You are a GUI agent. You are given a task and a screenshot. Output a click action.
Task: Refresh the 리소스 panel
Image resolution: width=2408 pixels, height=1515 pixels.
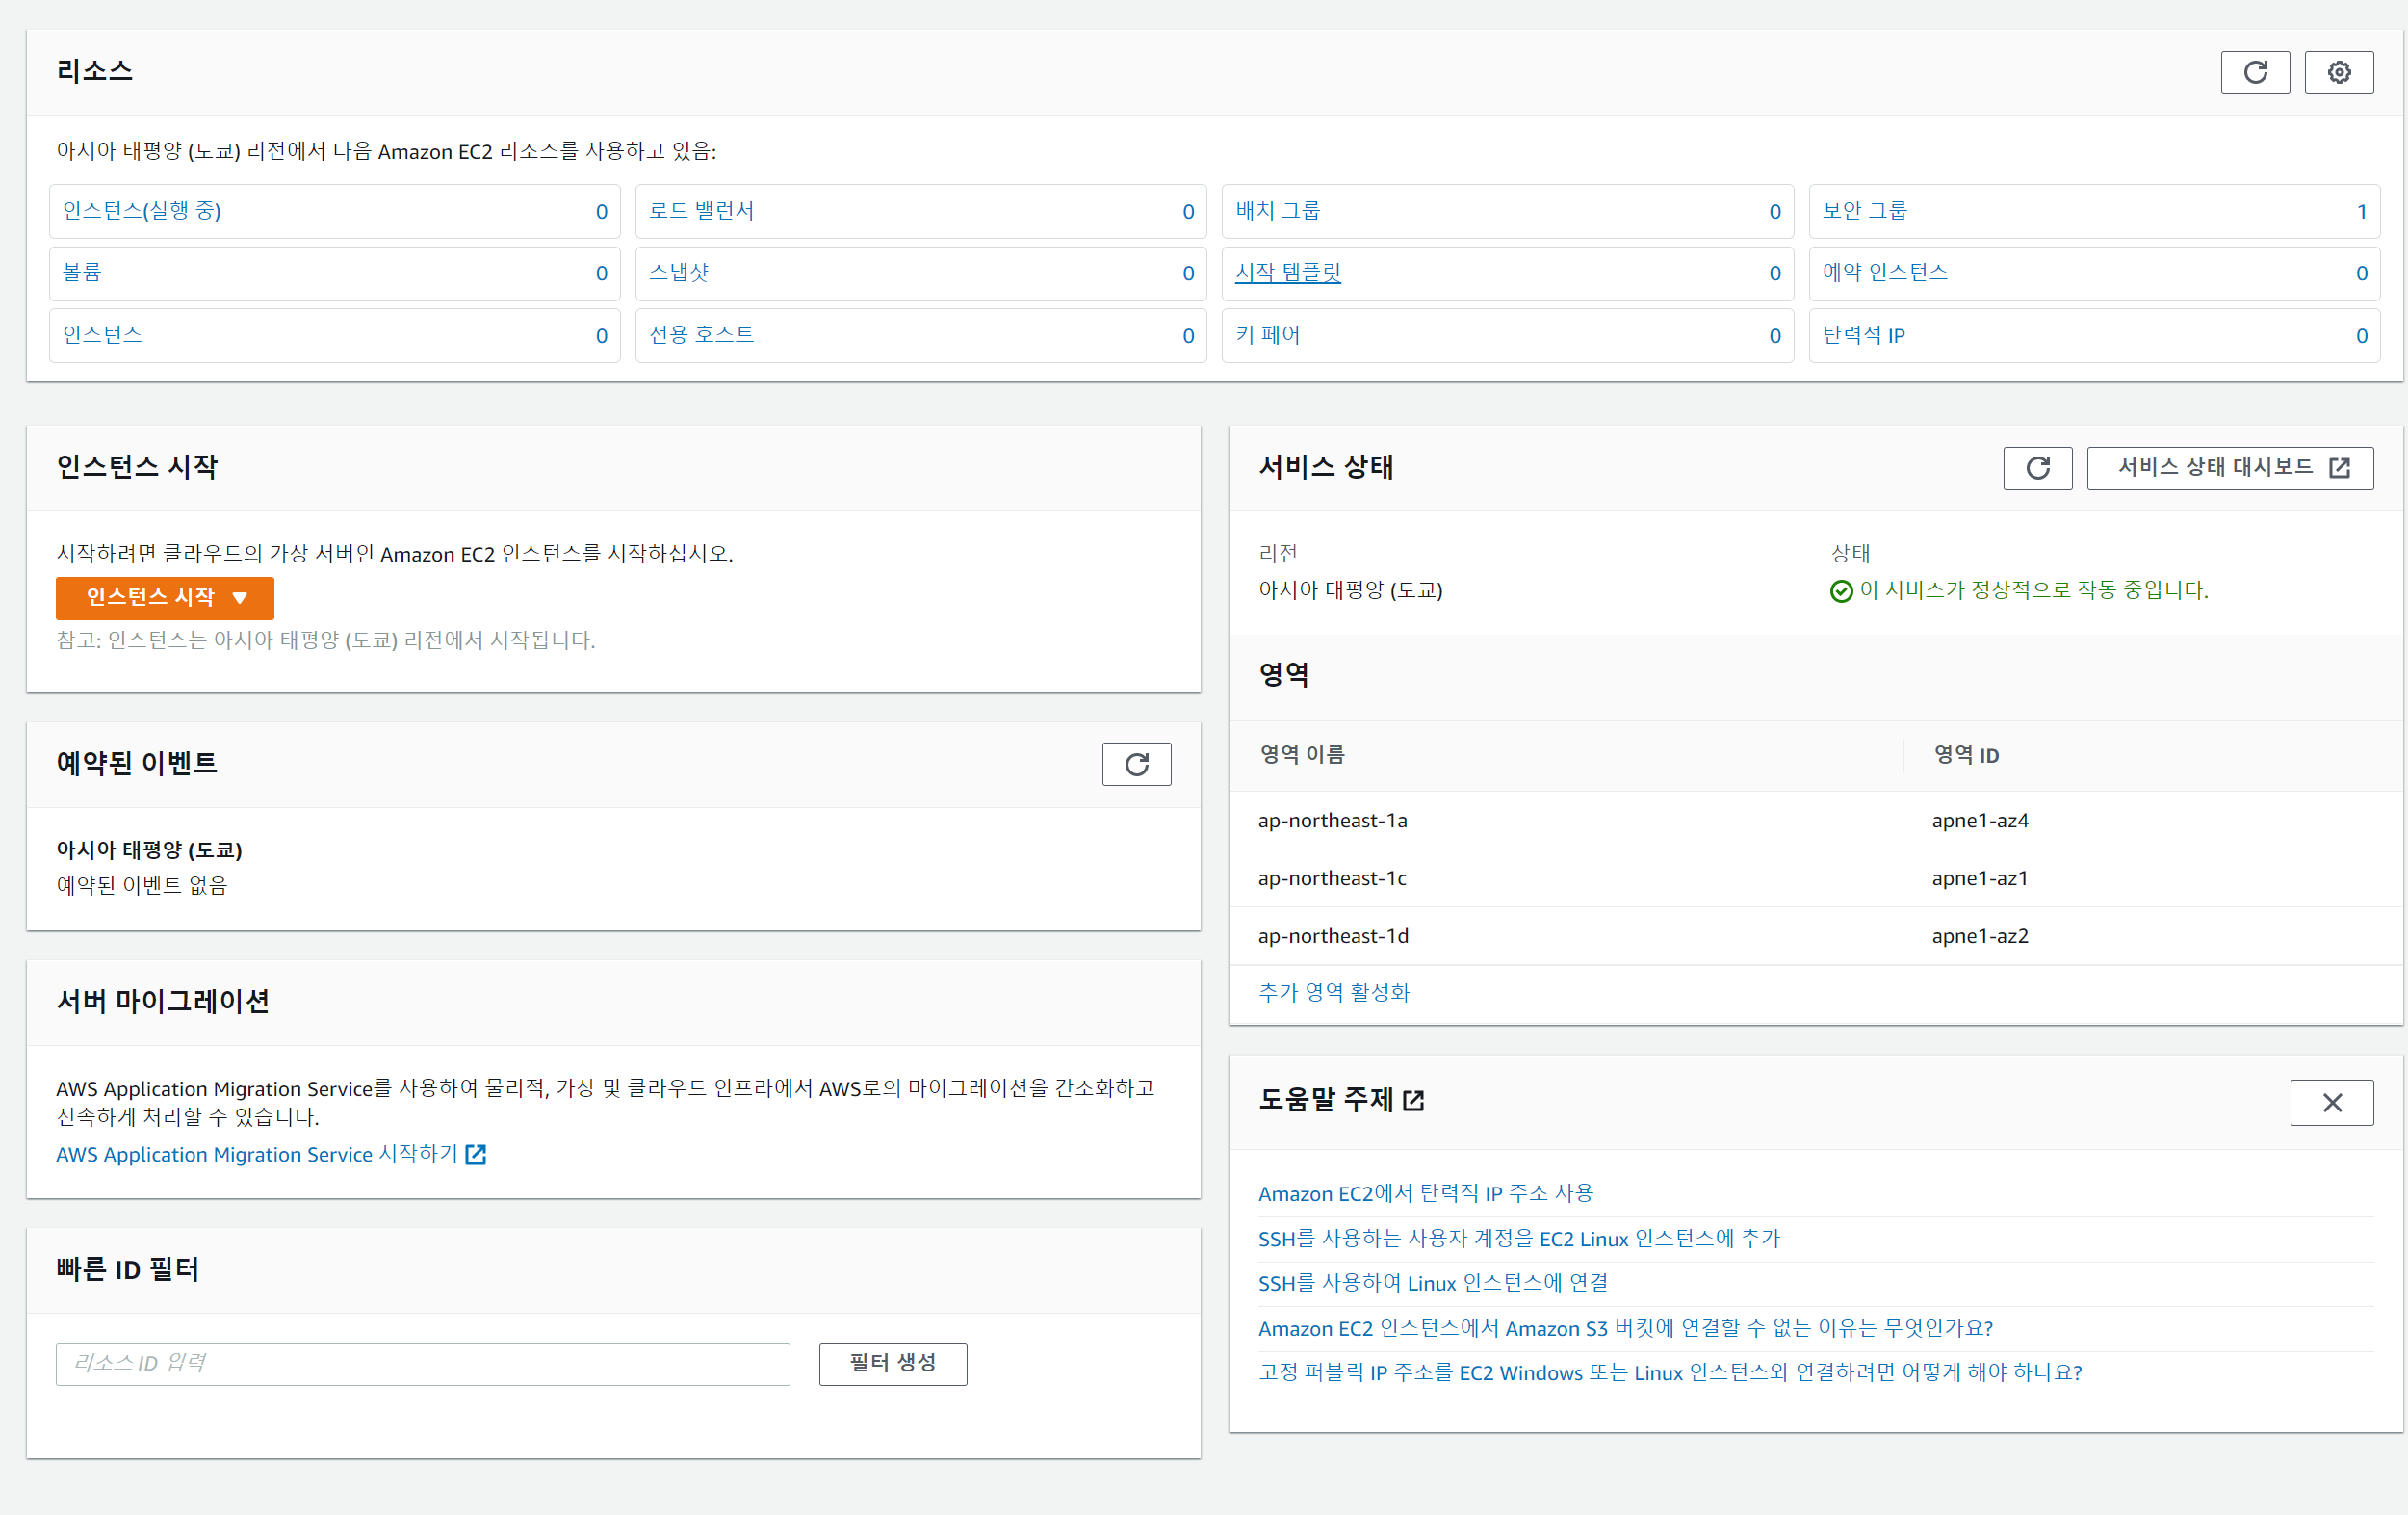2254,72
